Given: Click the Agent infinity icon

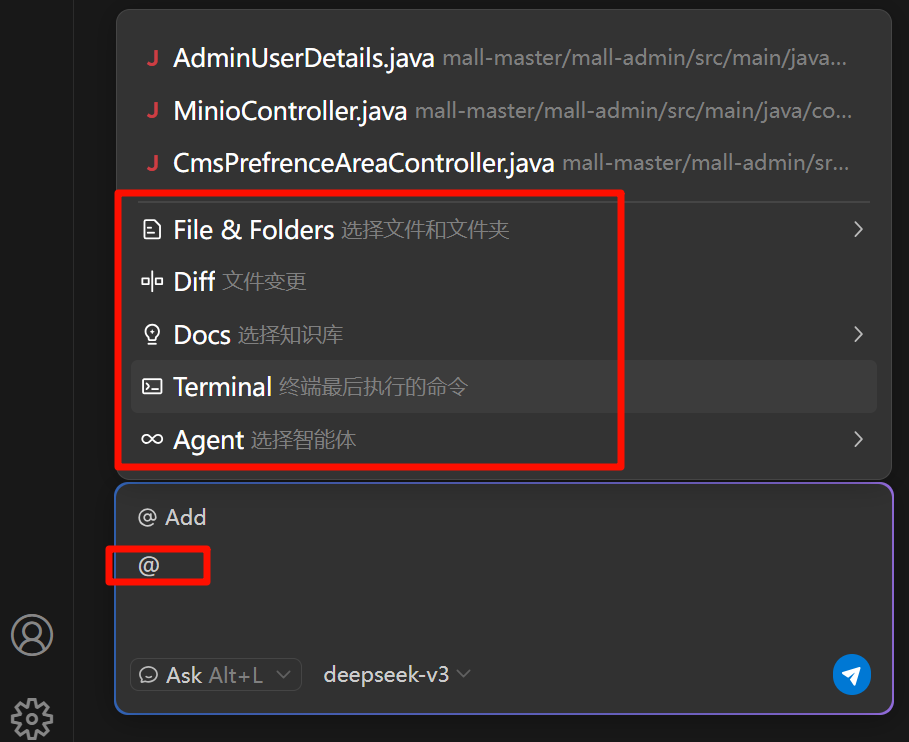Looking at the screenshot, I should (x=152, y=439).
